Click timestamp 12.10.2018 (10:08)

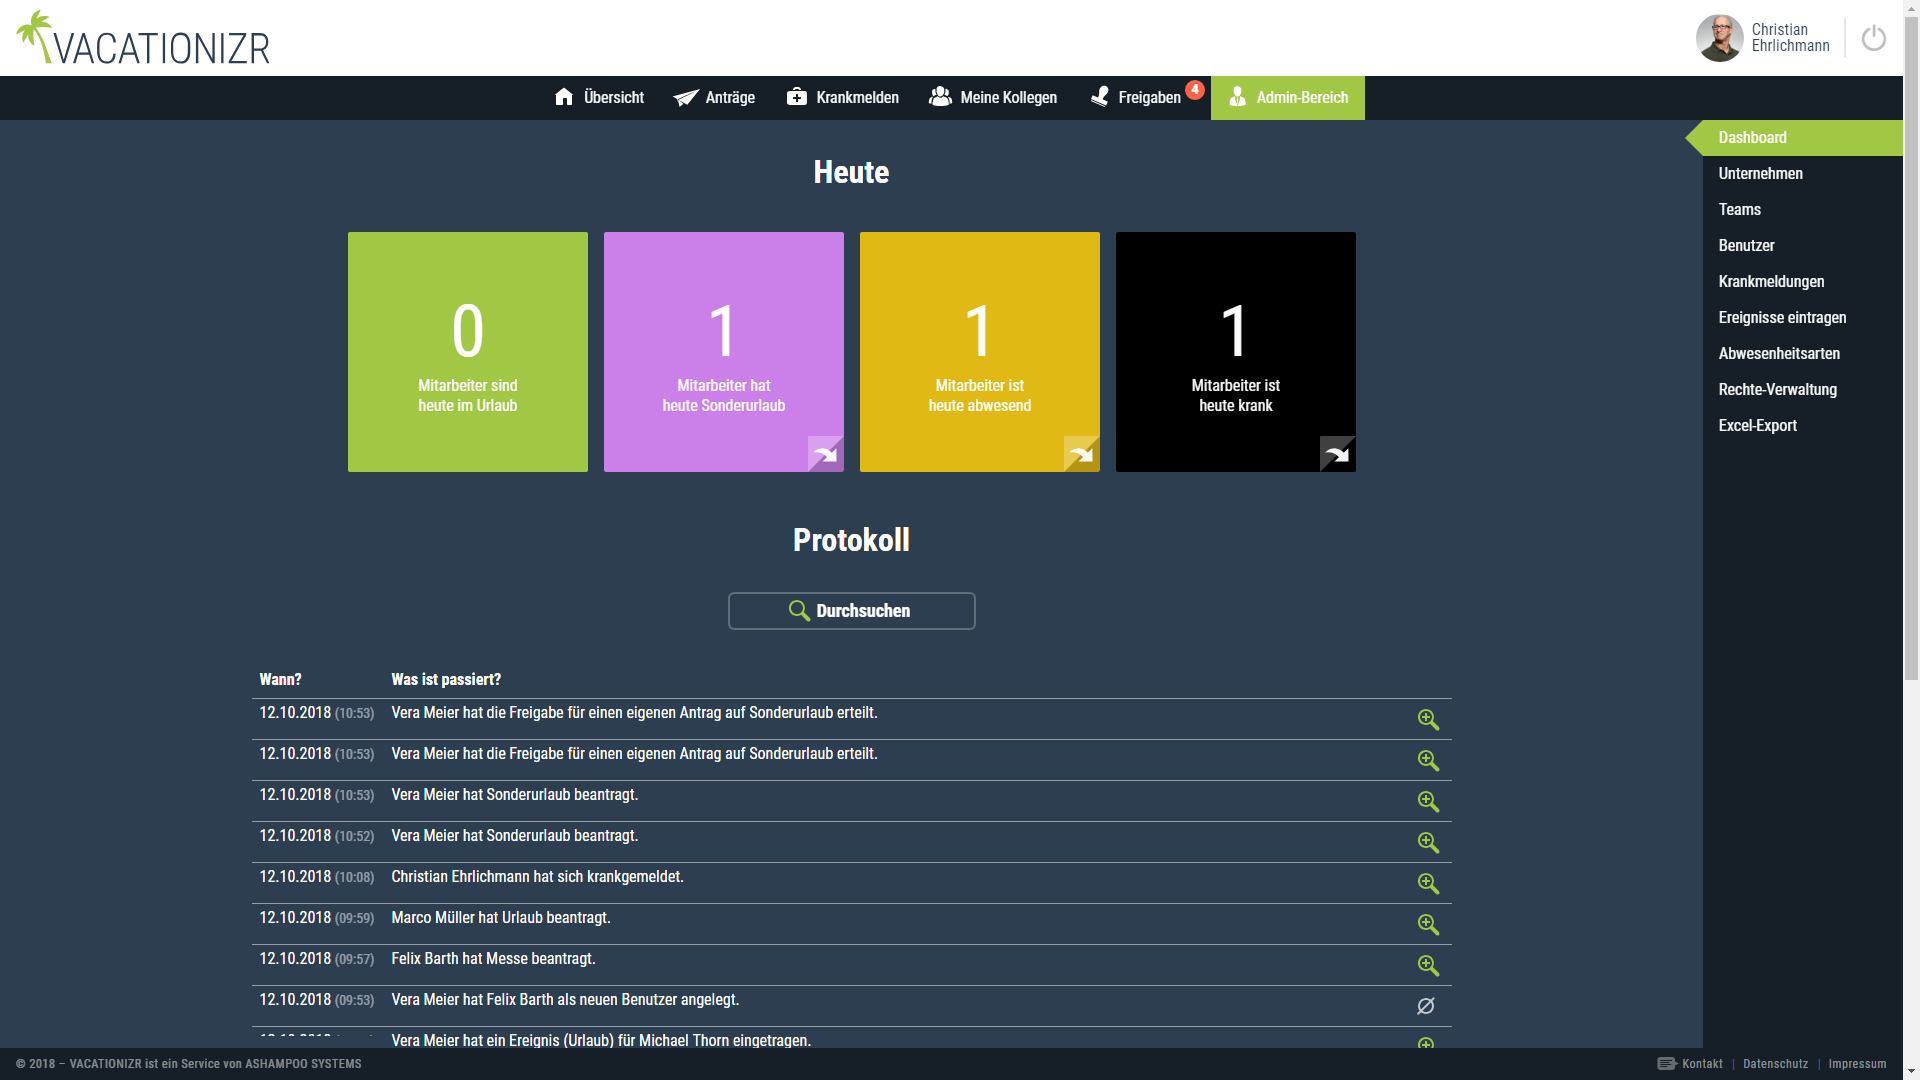pos(316,877)
